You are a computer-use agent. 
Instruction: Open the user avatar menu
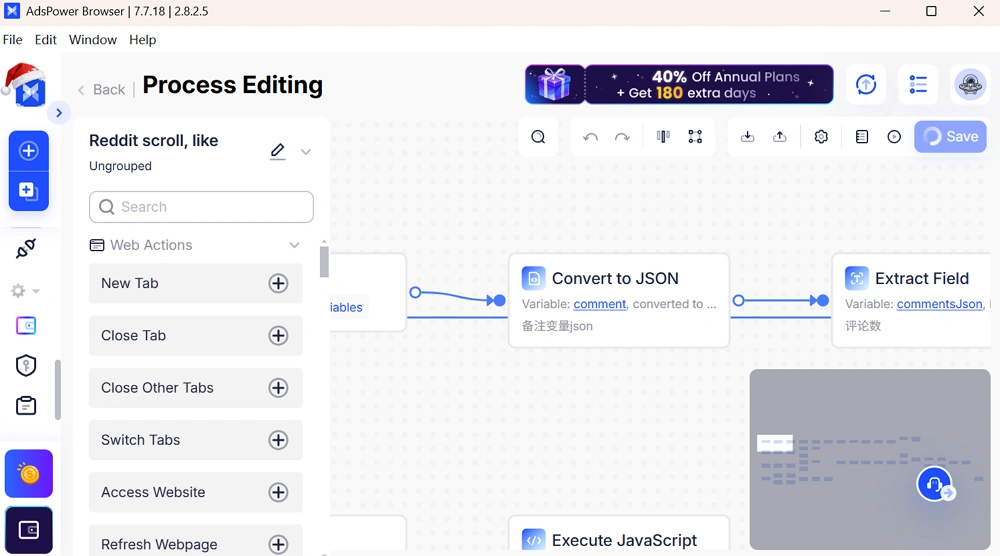[x=970, y=84]
